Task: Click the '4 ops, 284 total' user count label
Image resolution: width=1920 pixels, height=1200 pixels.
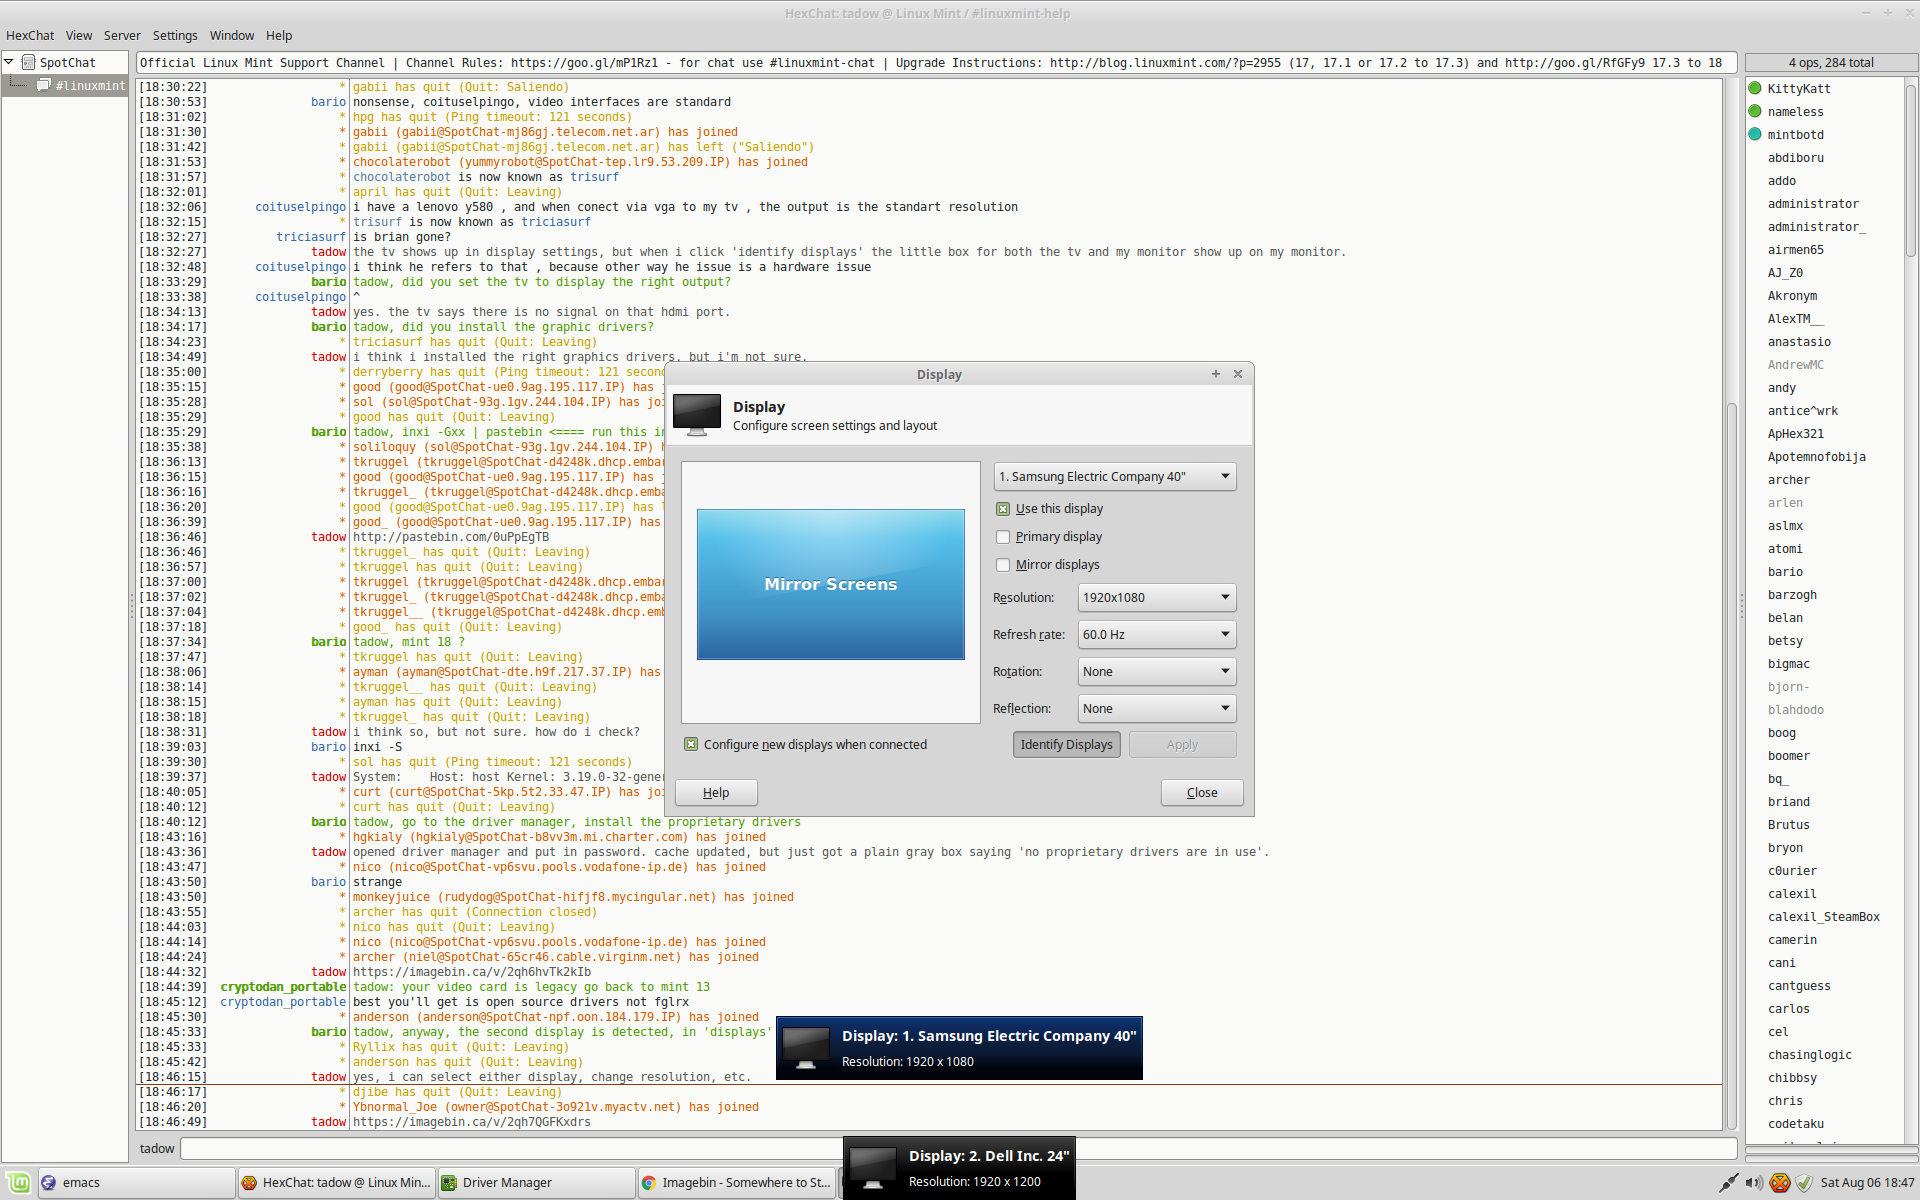Action: (1831, 62)
